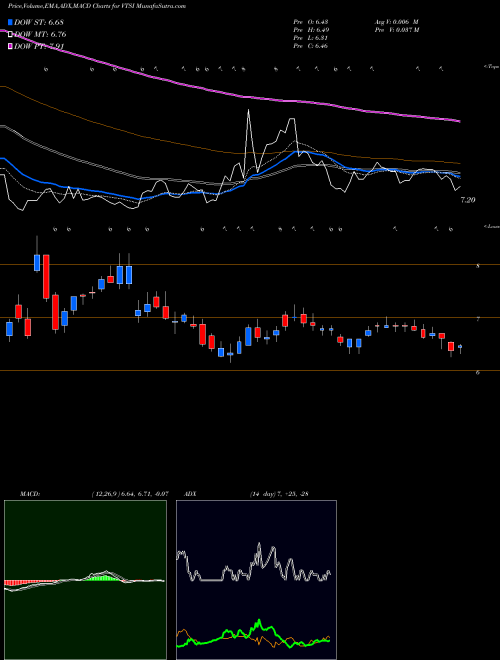
Task: Click the 'Pre L: 6.31' low value
Action: 311,37
